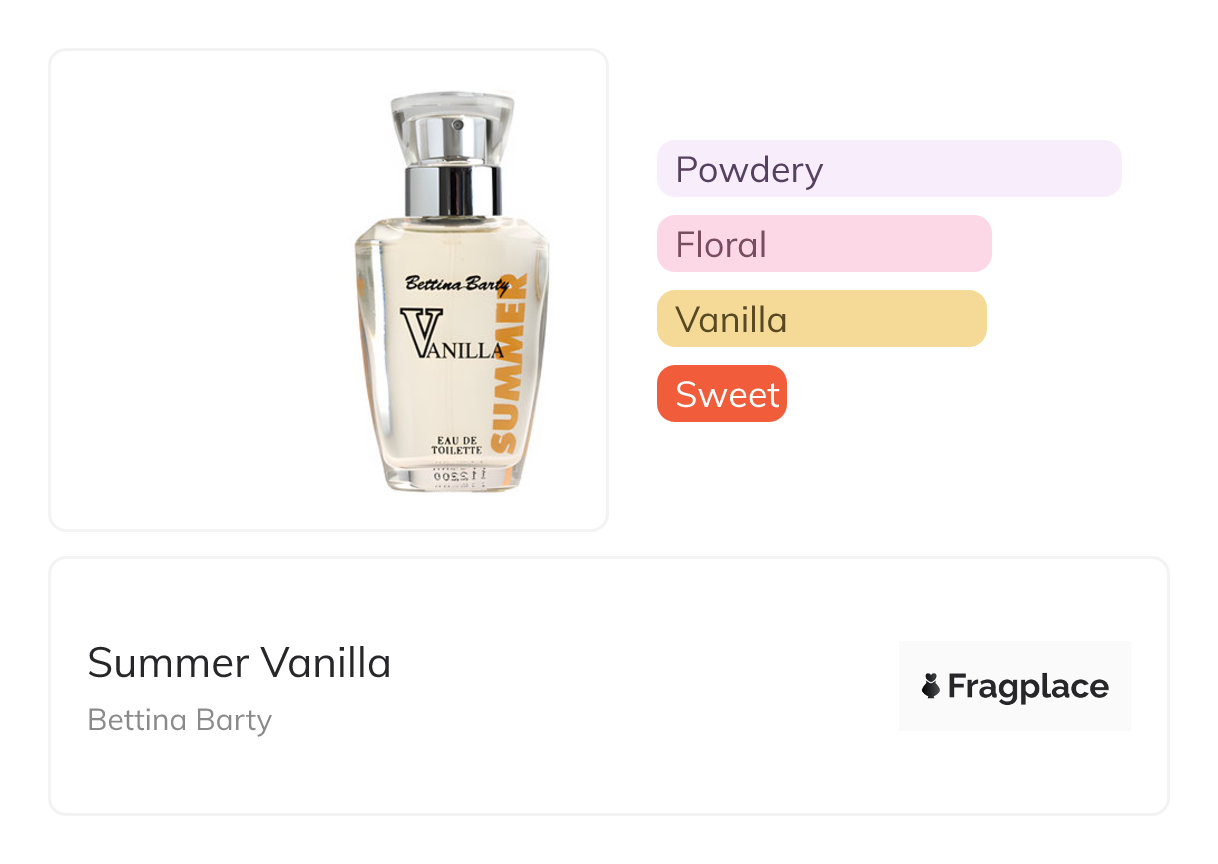Image resolution: width=1218 pixels, height=864 pixels.
Task: Click the yellow Vanilla accord bar
Action: pos(821,319)
